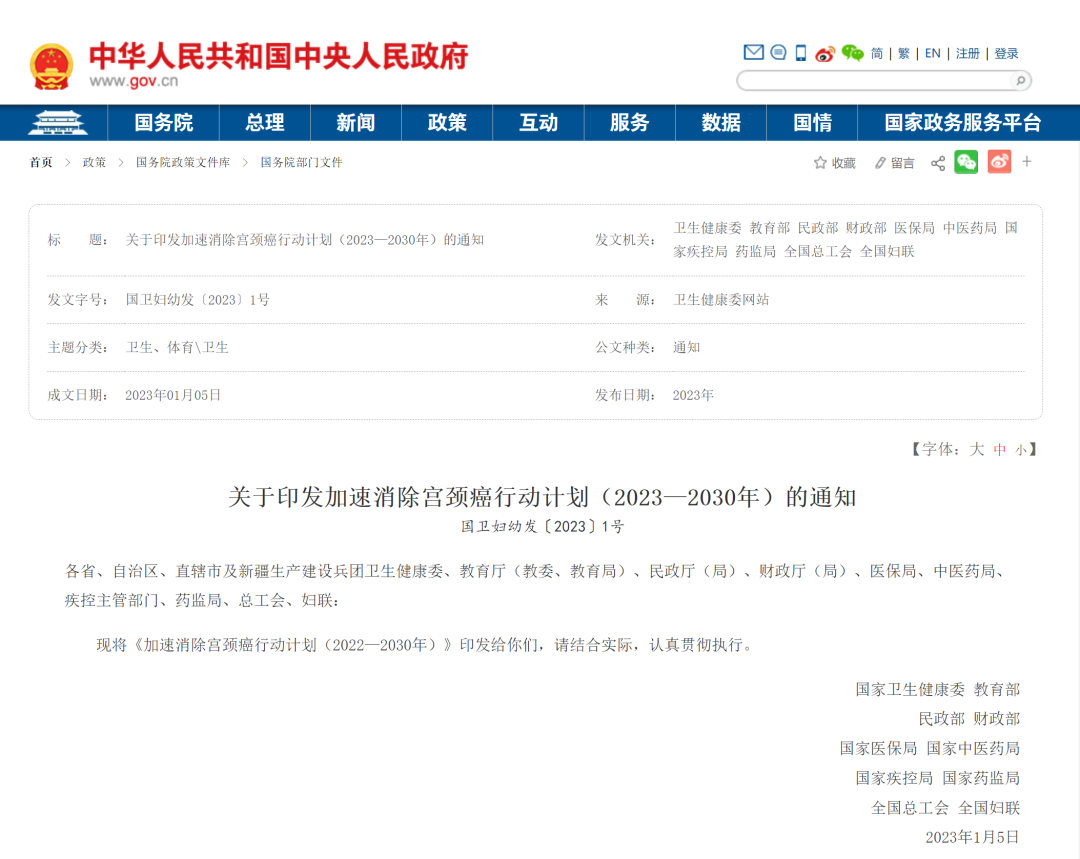The height and width of the screenshot is (859, 1080).
Task: Share article via green WeChat button
Action: (x=966, y=162)
